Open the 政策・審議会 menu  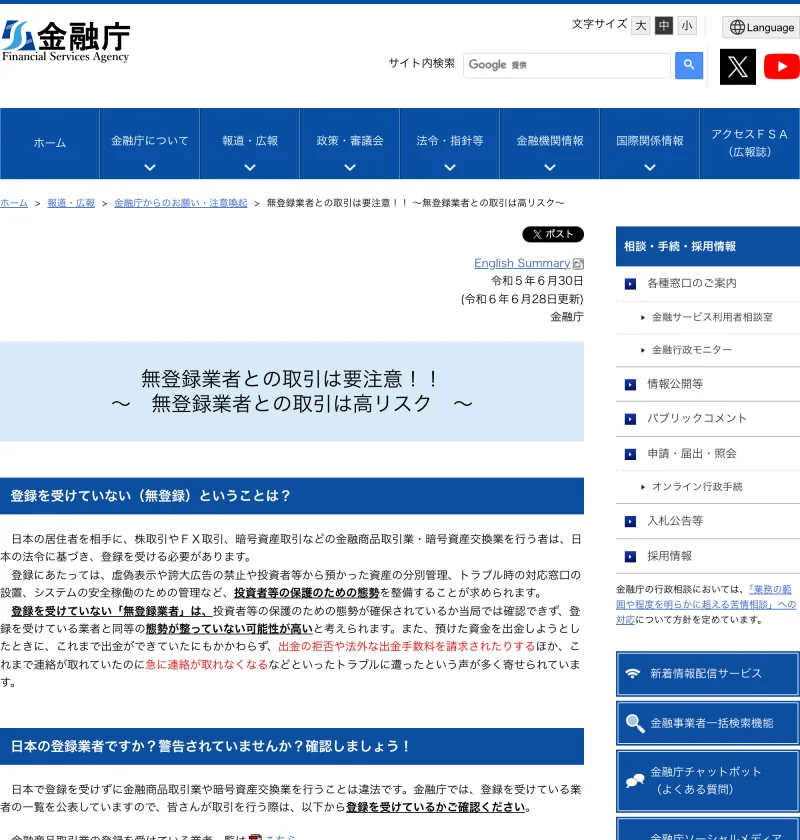pos(350,144)
